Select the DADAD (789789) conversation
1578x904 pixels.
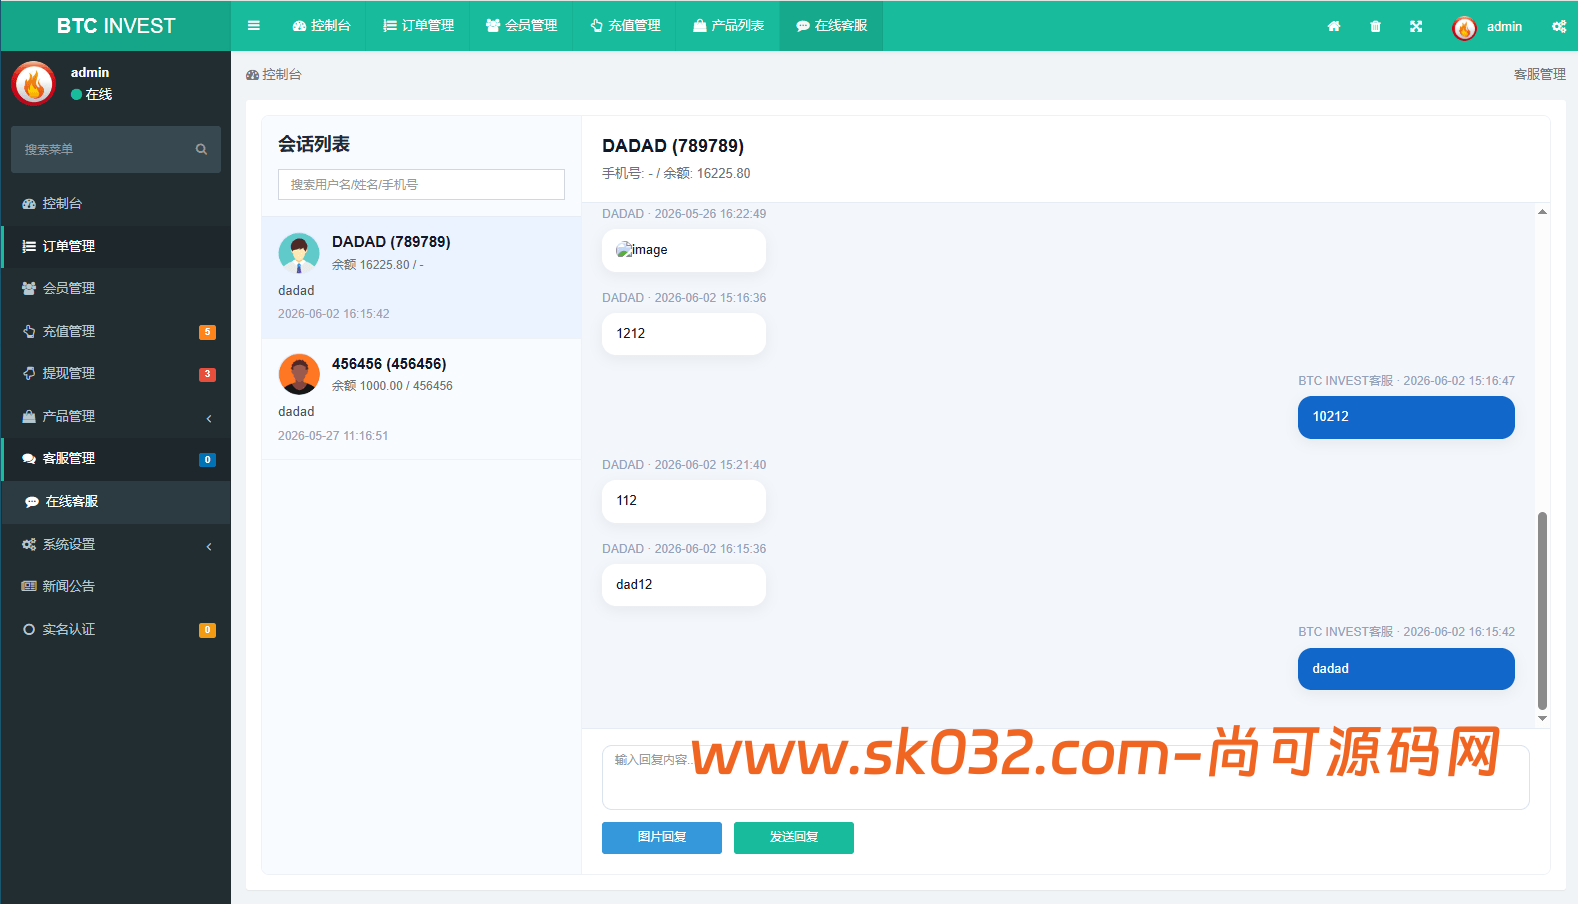421,278
